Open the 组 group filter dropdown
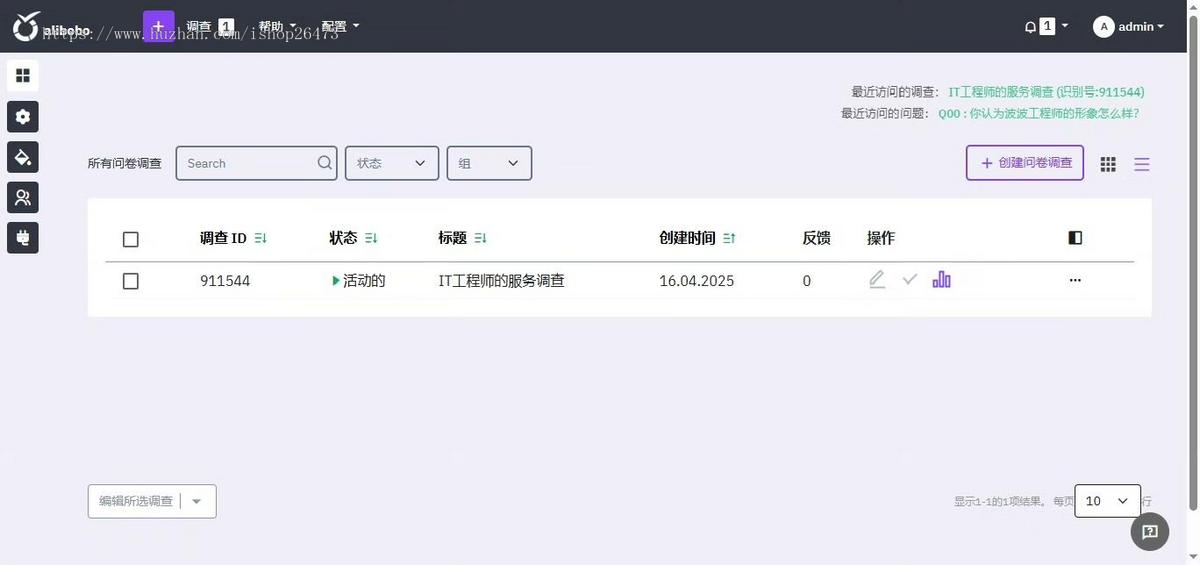This screenshot has height=565, width=1200. [489, 163]
